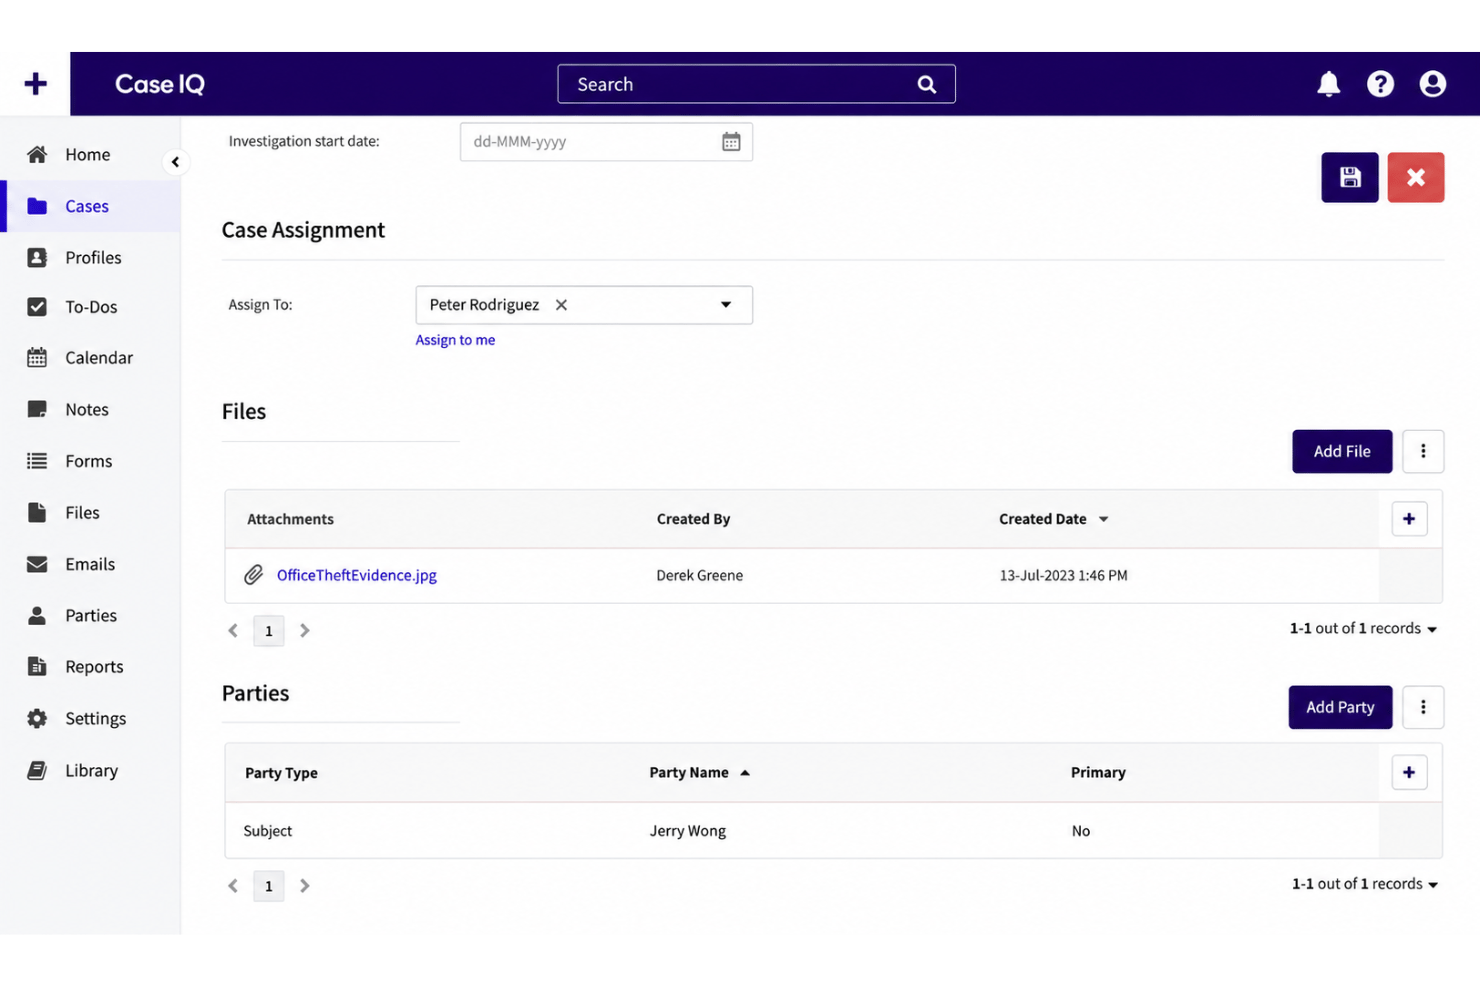Collapse the sidebar navigation
The height and width of the screenshot is (987, 1480).
click(175, 162)
